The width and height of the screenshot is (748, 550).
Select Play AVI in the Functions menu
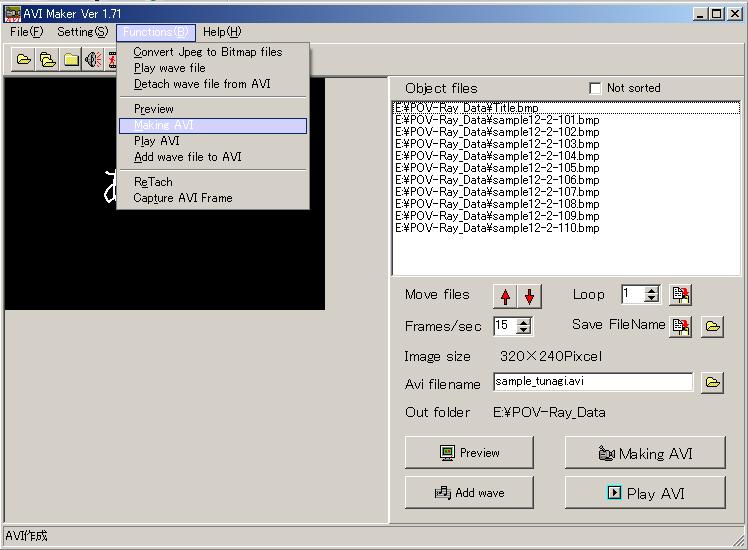pyautogui.click(x=213, y=141)
